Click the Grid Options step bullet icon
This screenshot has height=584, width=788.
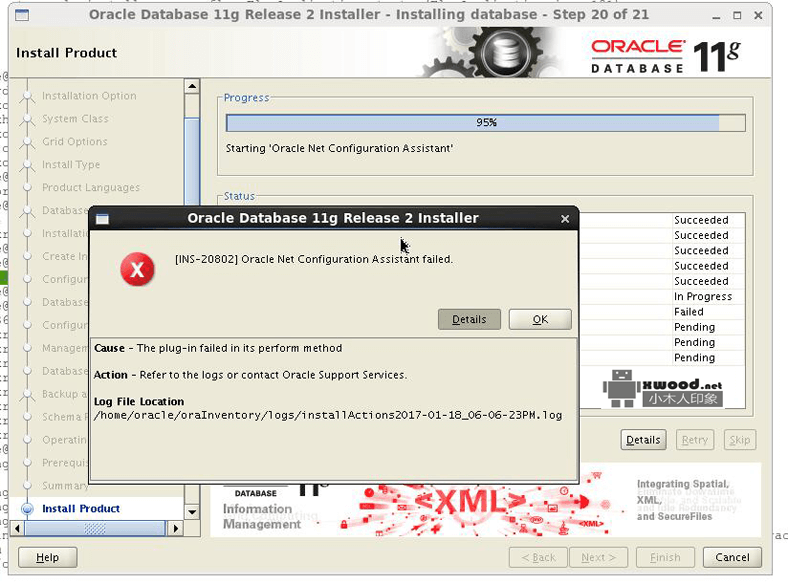(27, 143)
